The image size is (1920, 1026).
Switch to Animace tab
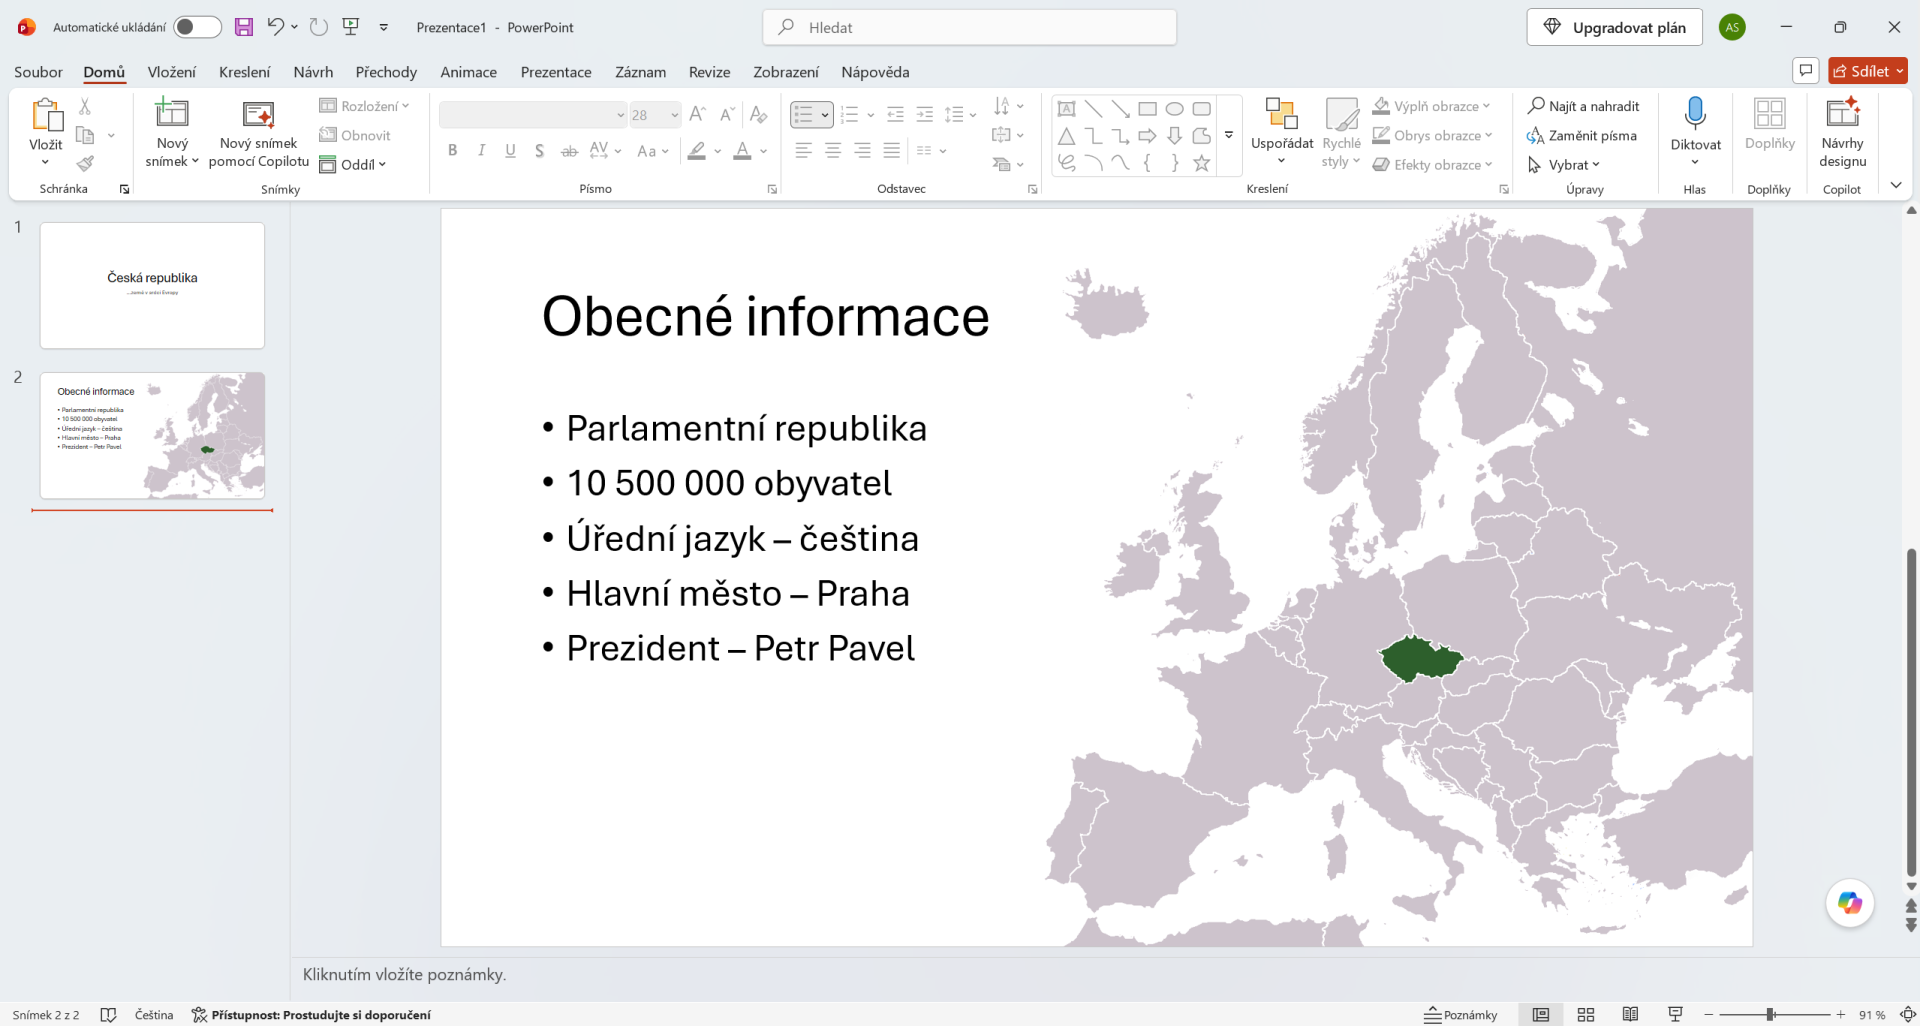click(469, 72)
